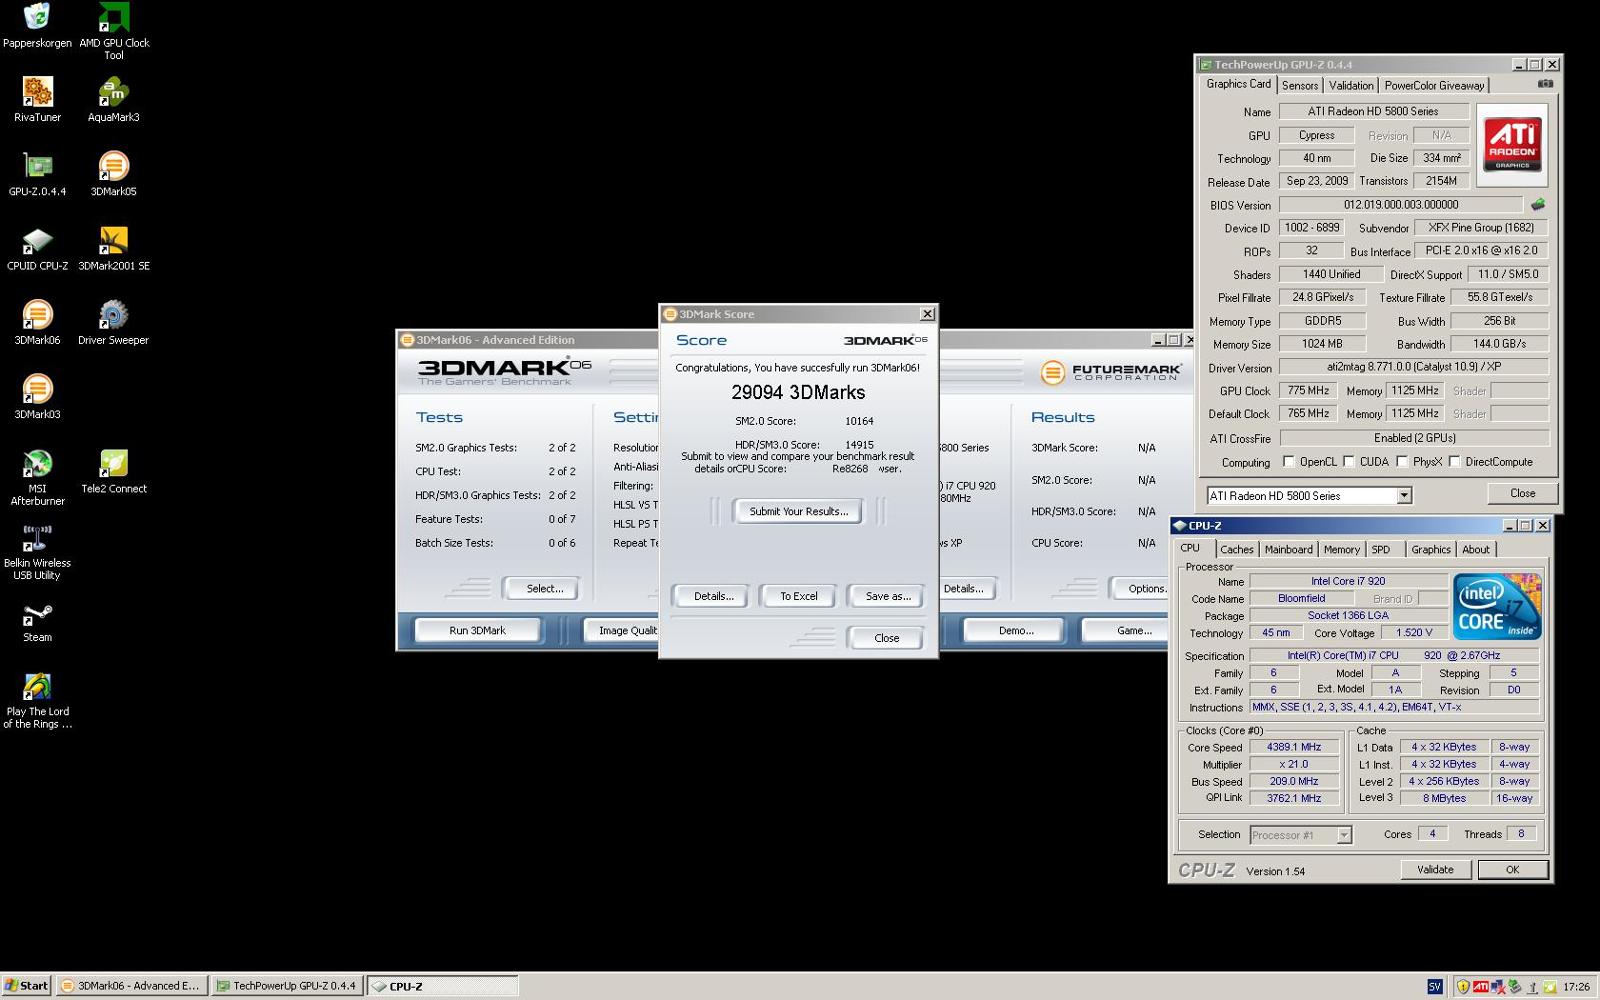Switch to SPD tab in CPU-Z

[1381, 549]
